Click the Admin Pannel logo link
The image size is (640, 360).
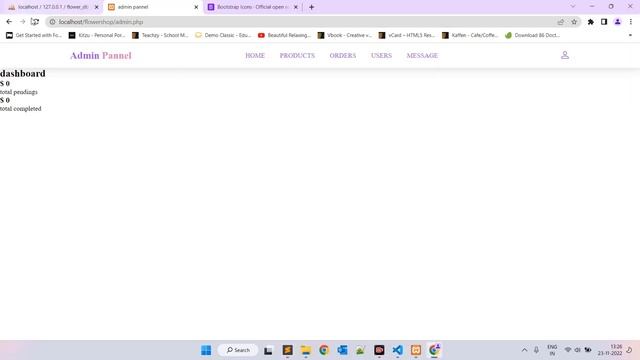[101, 56]
